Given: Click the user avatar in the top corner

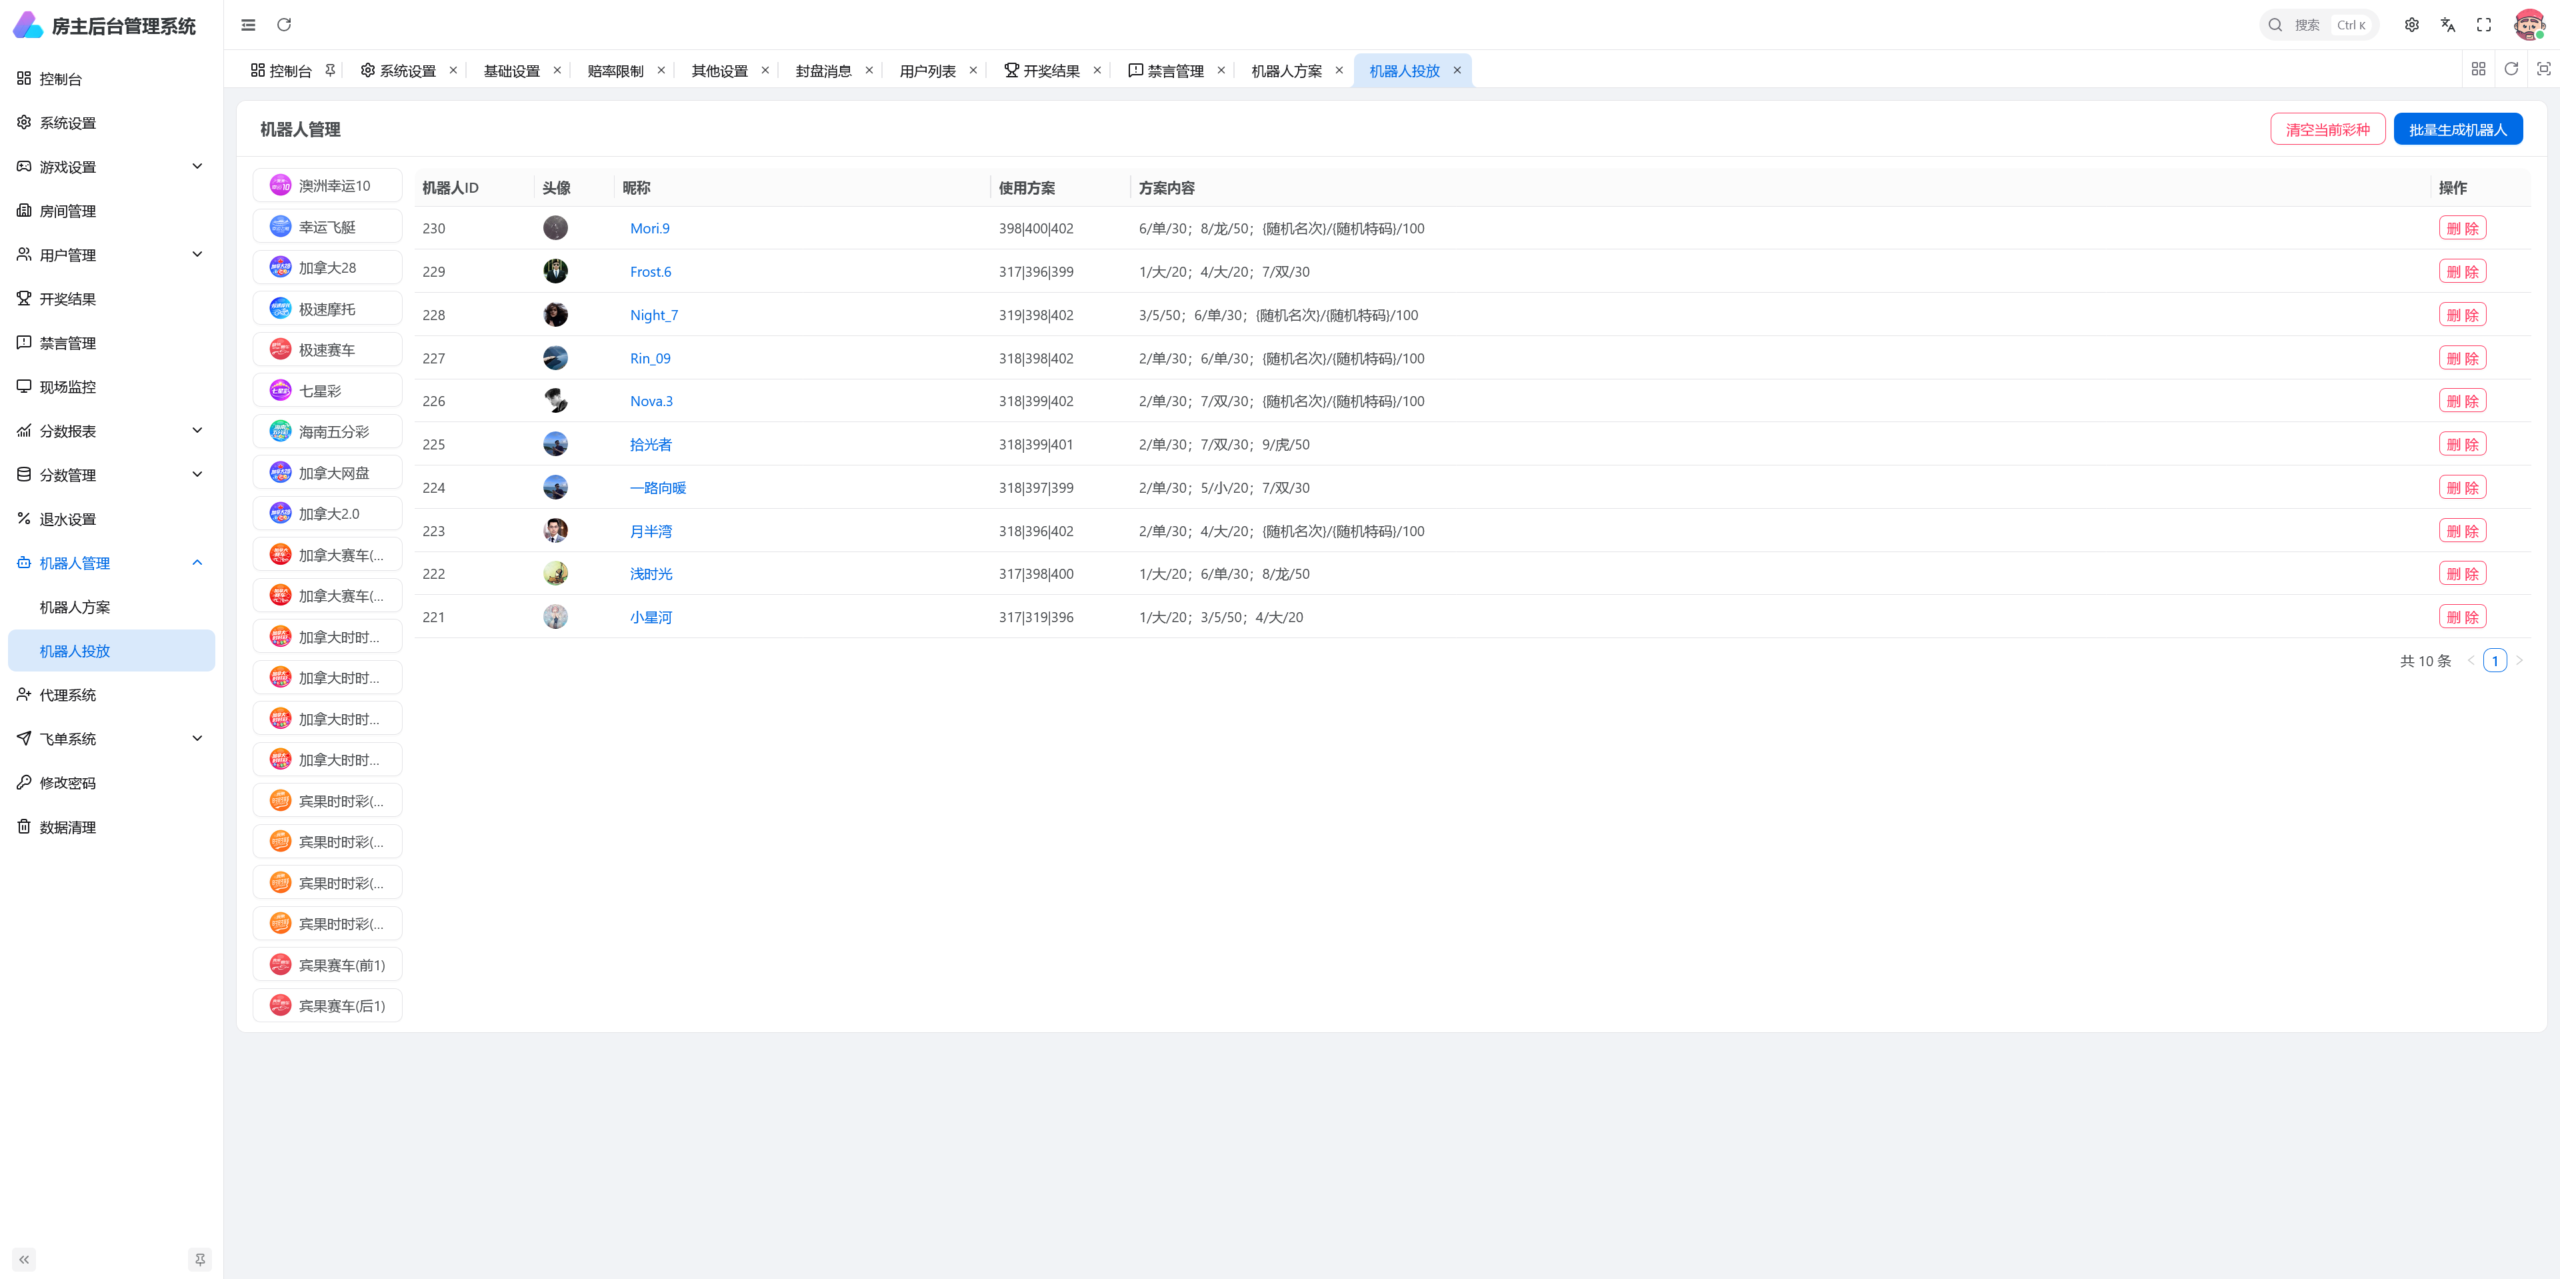Looking at the screenshot, I should (x=2530, y=25).
